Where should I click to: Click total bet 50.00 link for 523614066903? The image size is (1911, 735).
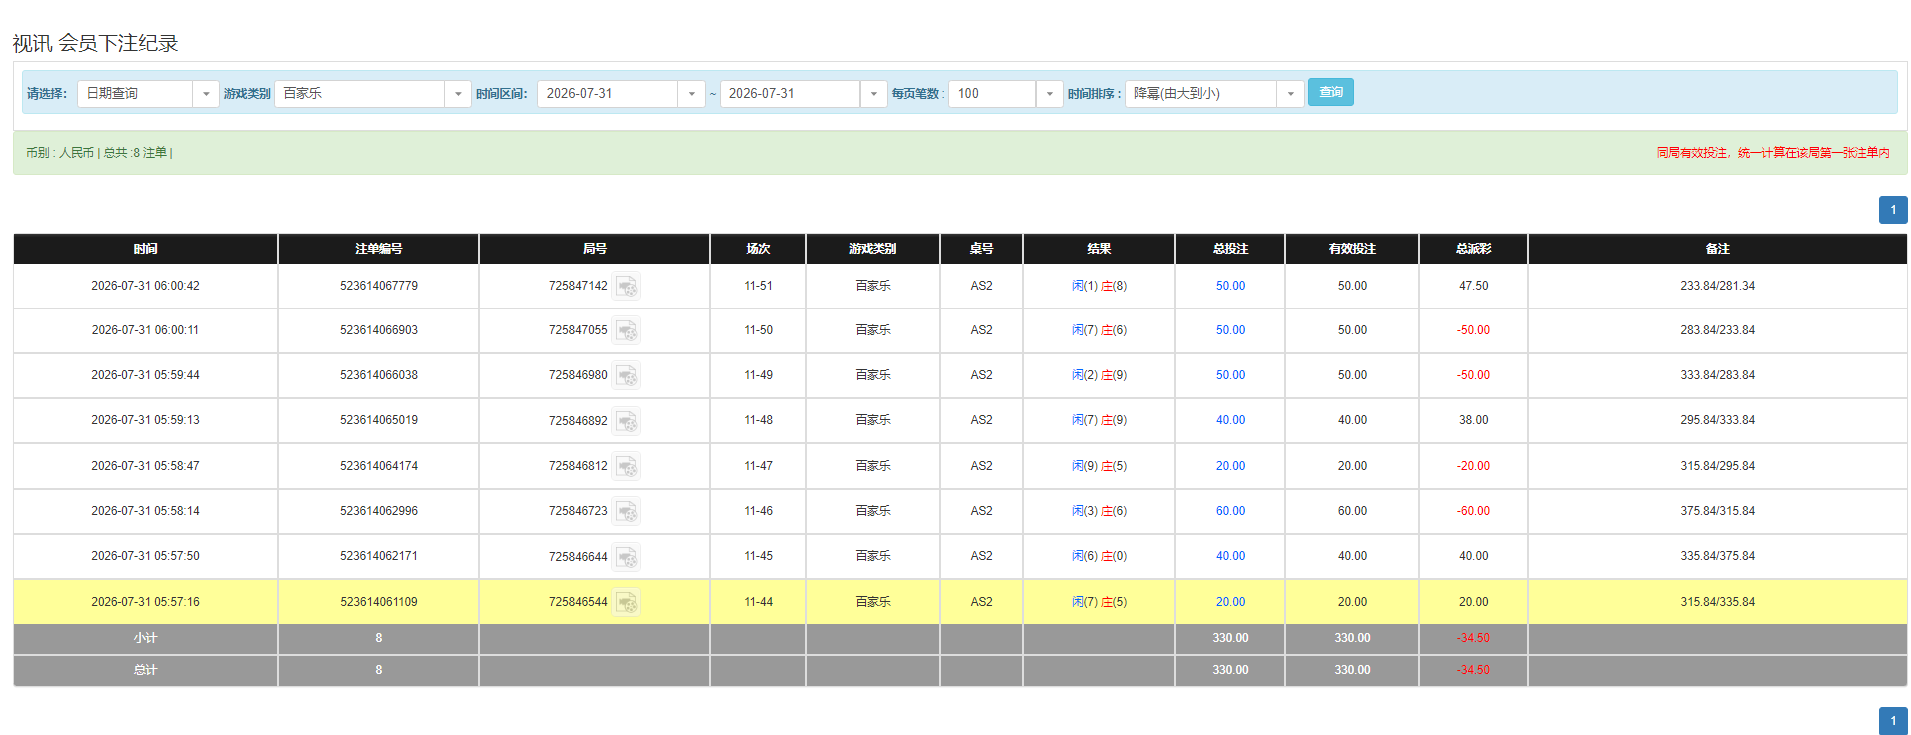(1230, 330)
